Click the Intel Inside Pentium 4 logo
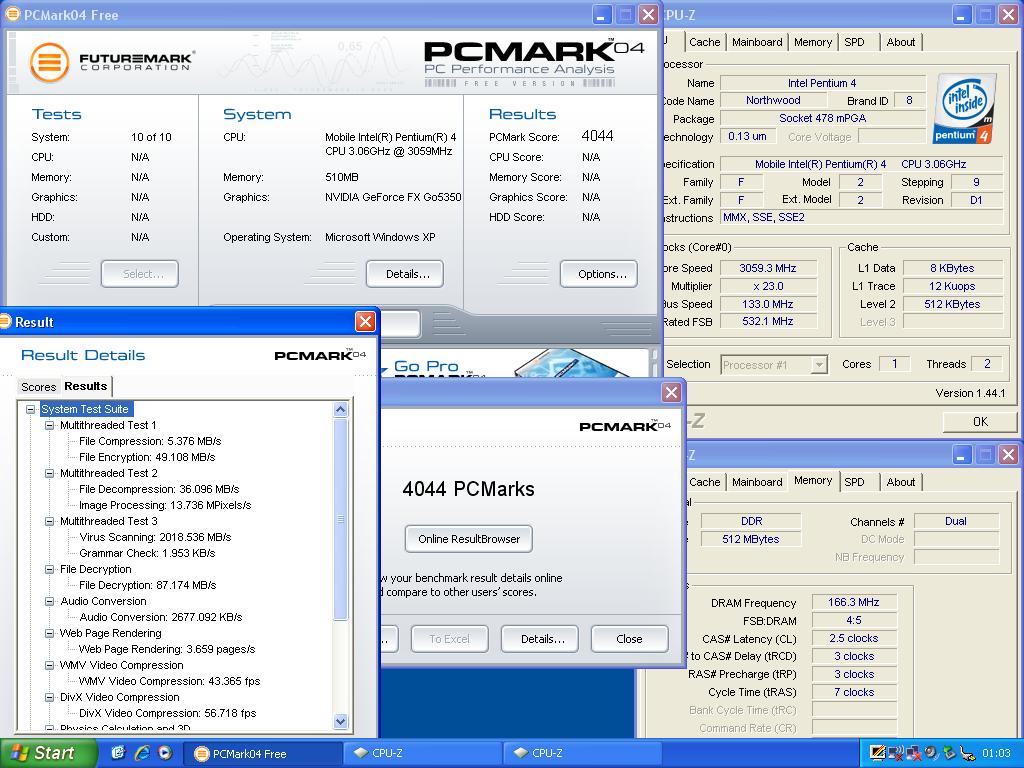The height and width of the screenshot is (768, 1024). coord(965,108)
